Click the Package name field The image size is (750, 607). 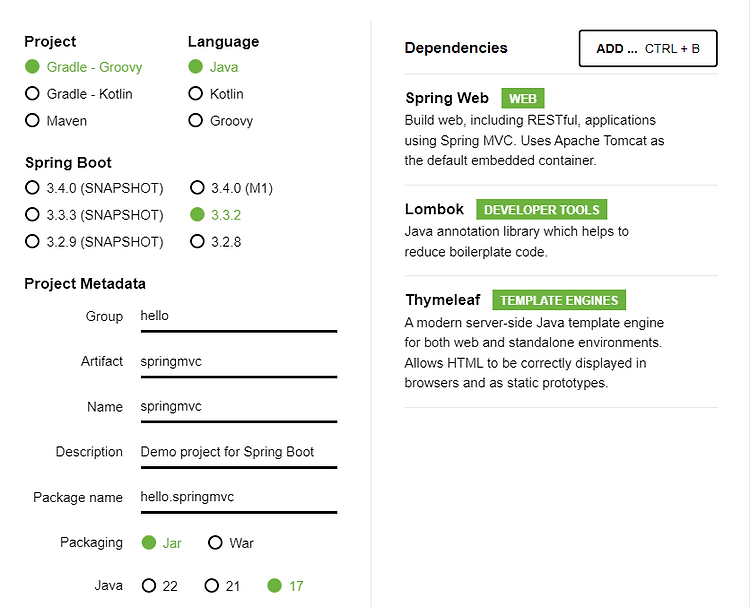[x=238, y=497]
